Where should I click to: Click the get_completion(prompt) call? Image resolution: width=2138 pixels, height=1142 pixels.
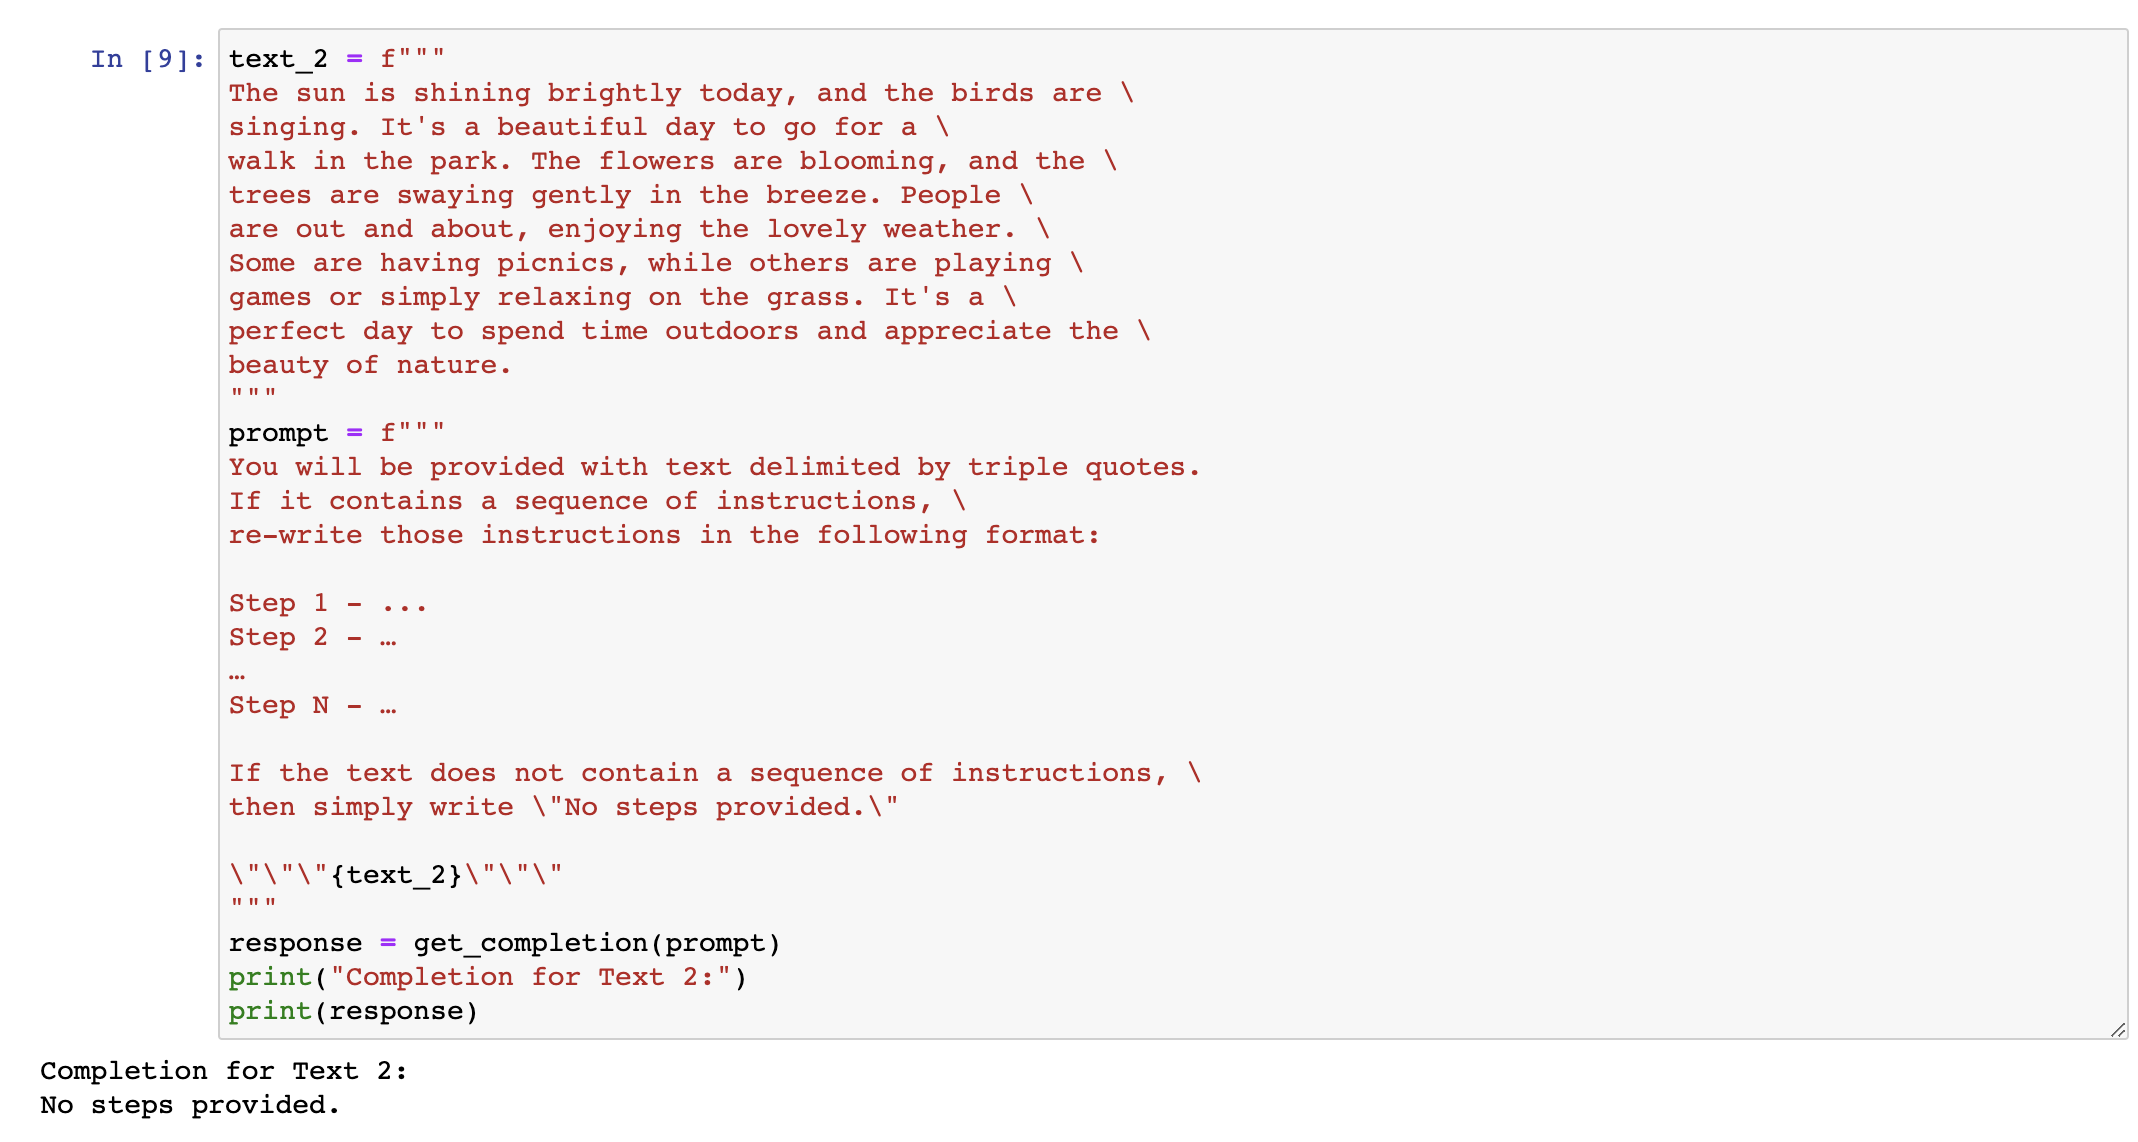pyautogui.click(x=597, y=943)
